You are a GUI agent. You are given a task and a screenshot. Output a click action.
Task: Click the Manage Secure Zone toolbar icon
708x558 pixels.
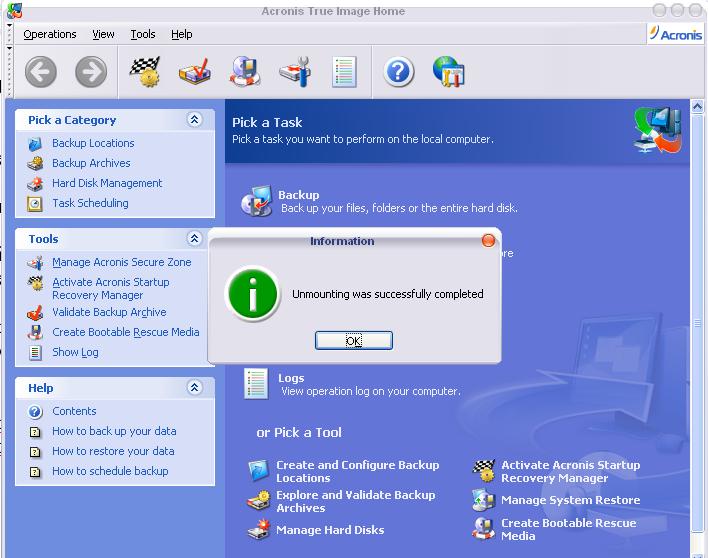pos(295,71)
